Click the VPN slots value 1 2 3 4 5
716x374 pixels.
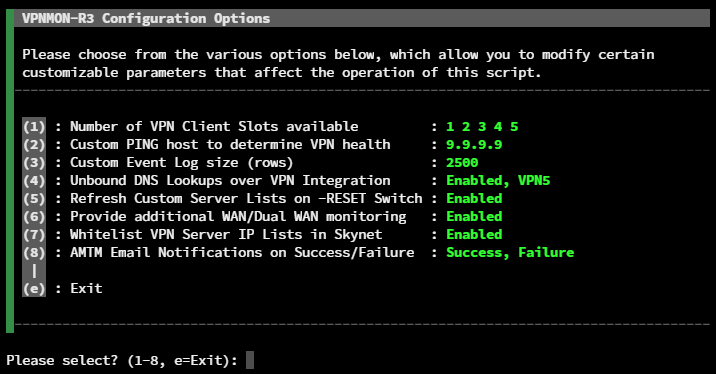coord(482,126)
